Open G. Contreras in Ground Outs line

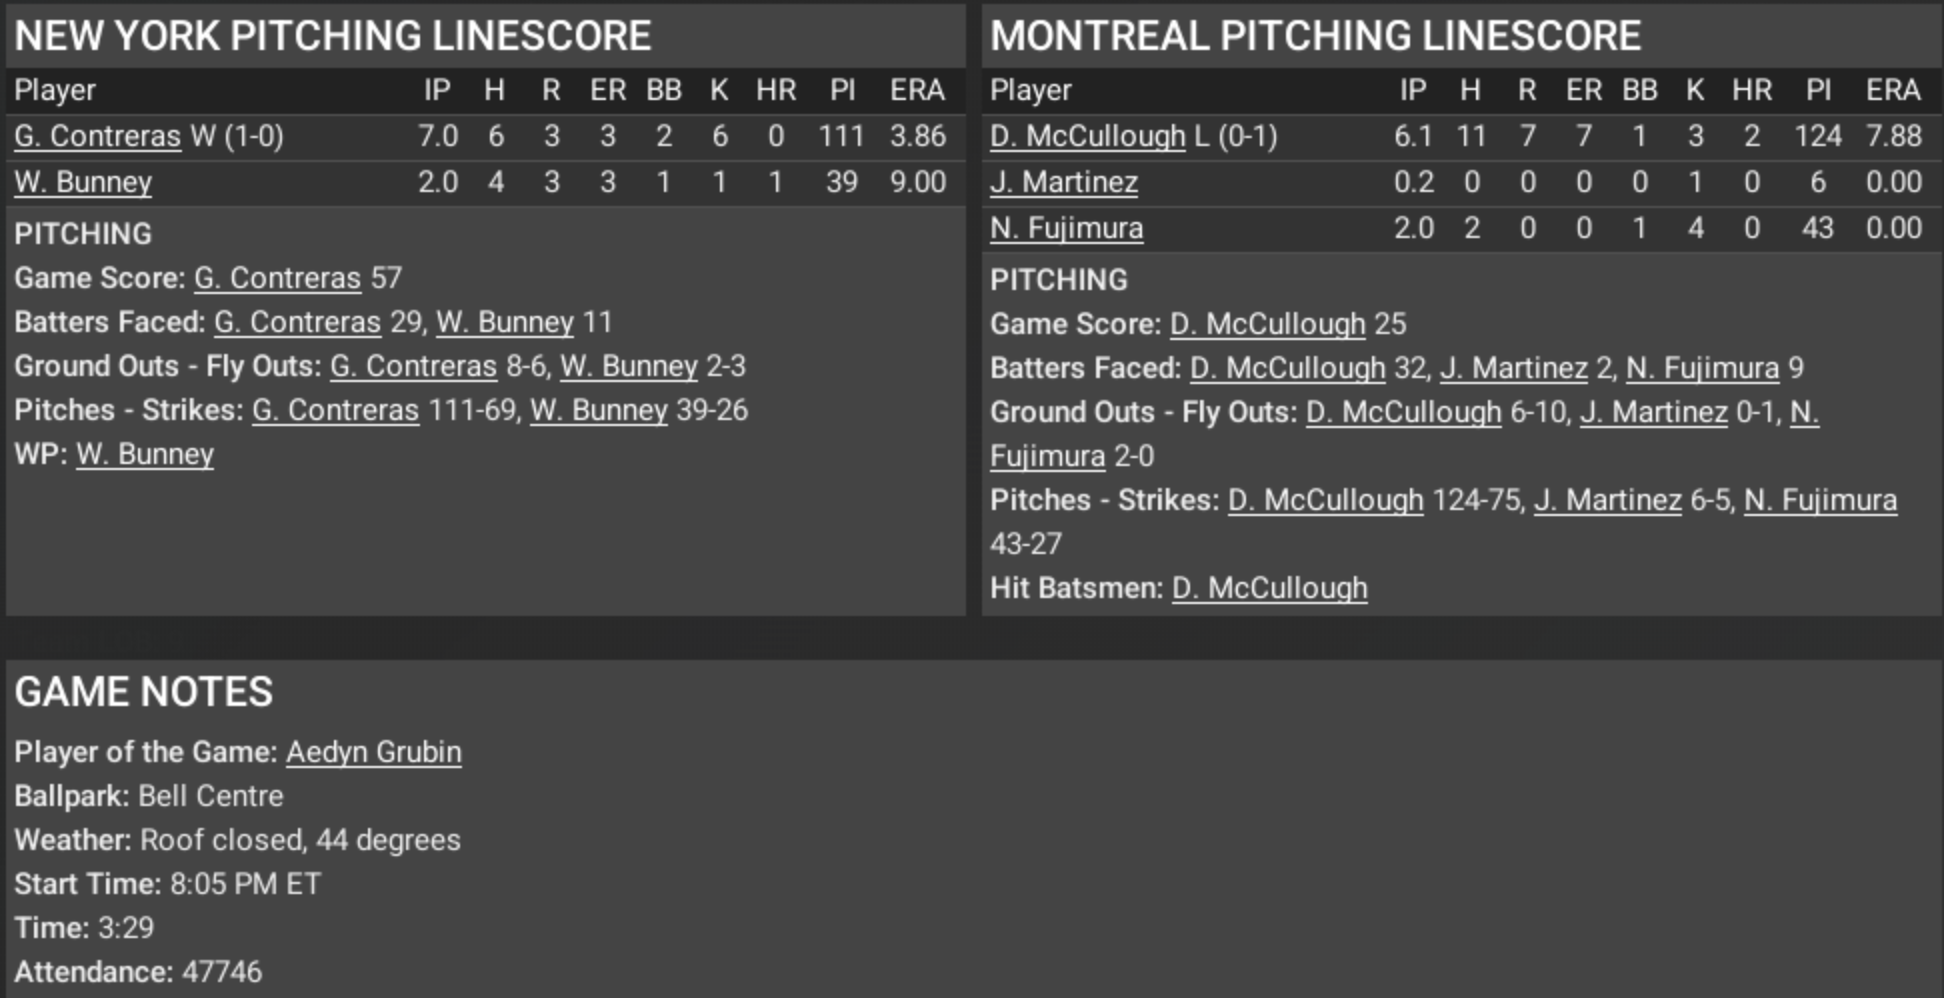pyautogui.click(x=413, y=366)
